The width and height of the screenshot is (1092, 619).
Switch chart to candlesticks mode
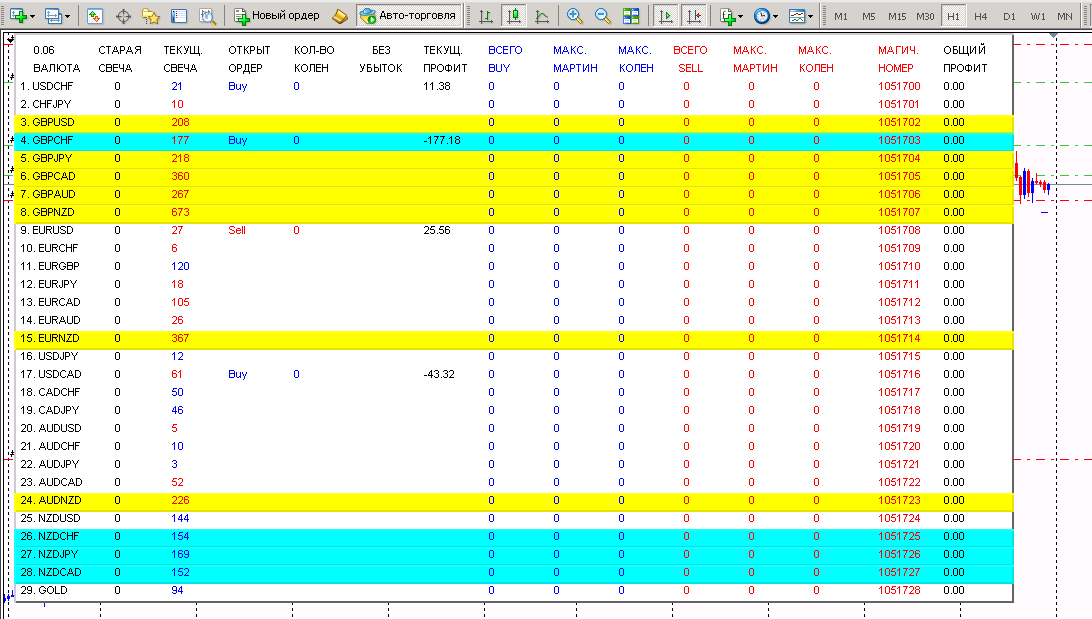point(514,16)
